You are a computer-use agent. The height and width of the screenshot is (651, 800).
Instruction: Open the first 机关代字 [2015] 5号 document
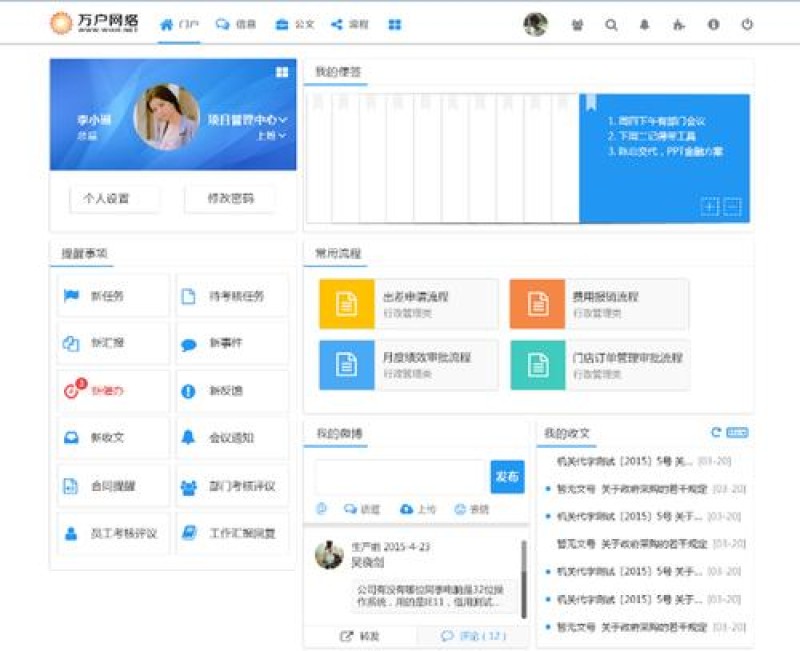pos(644,461)
